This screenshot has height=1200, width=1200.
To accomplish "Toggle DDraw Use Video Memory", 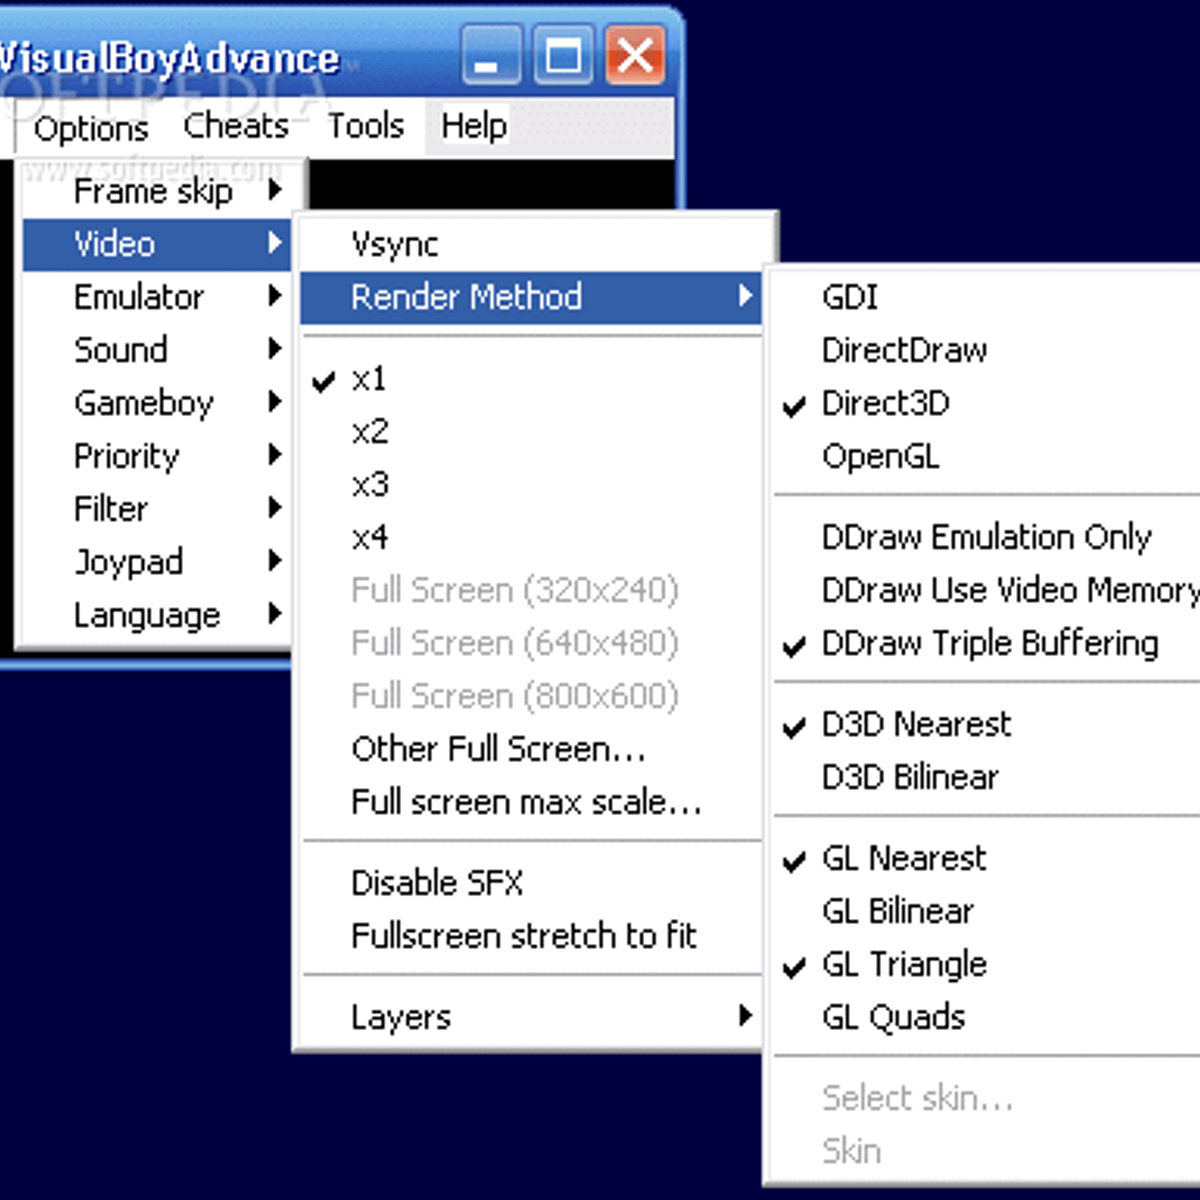I will [986, 590].
